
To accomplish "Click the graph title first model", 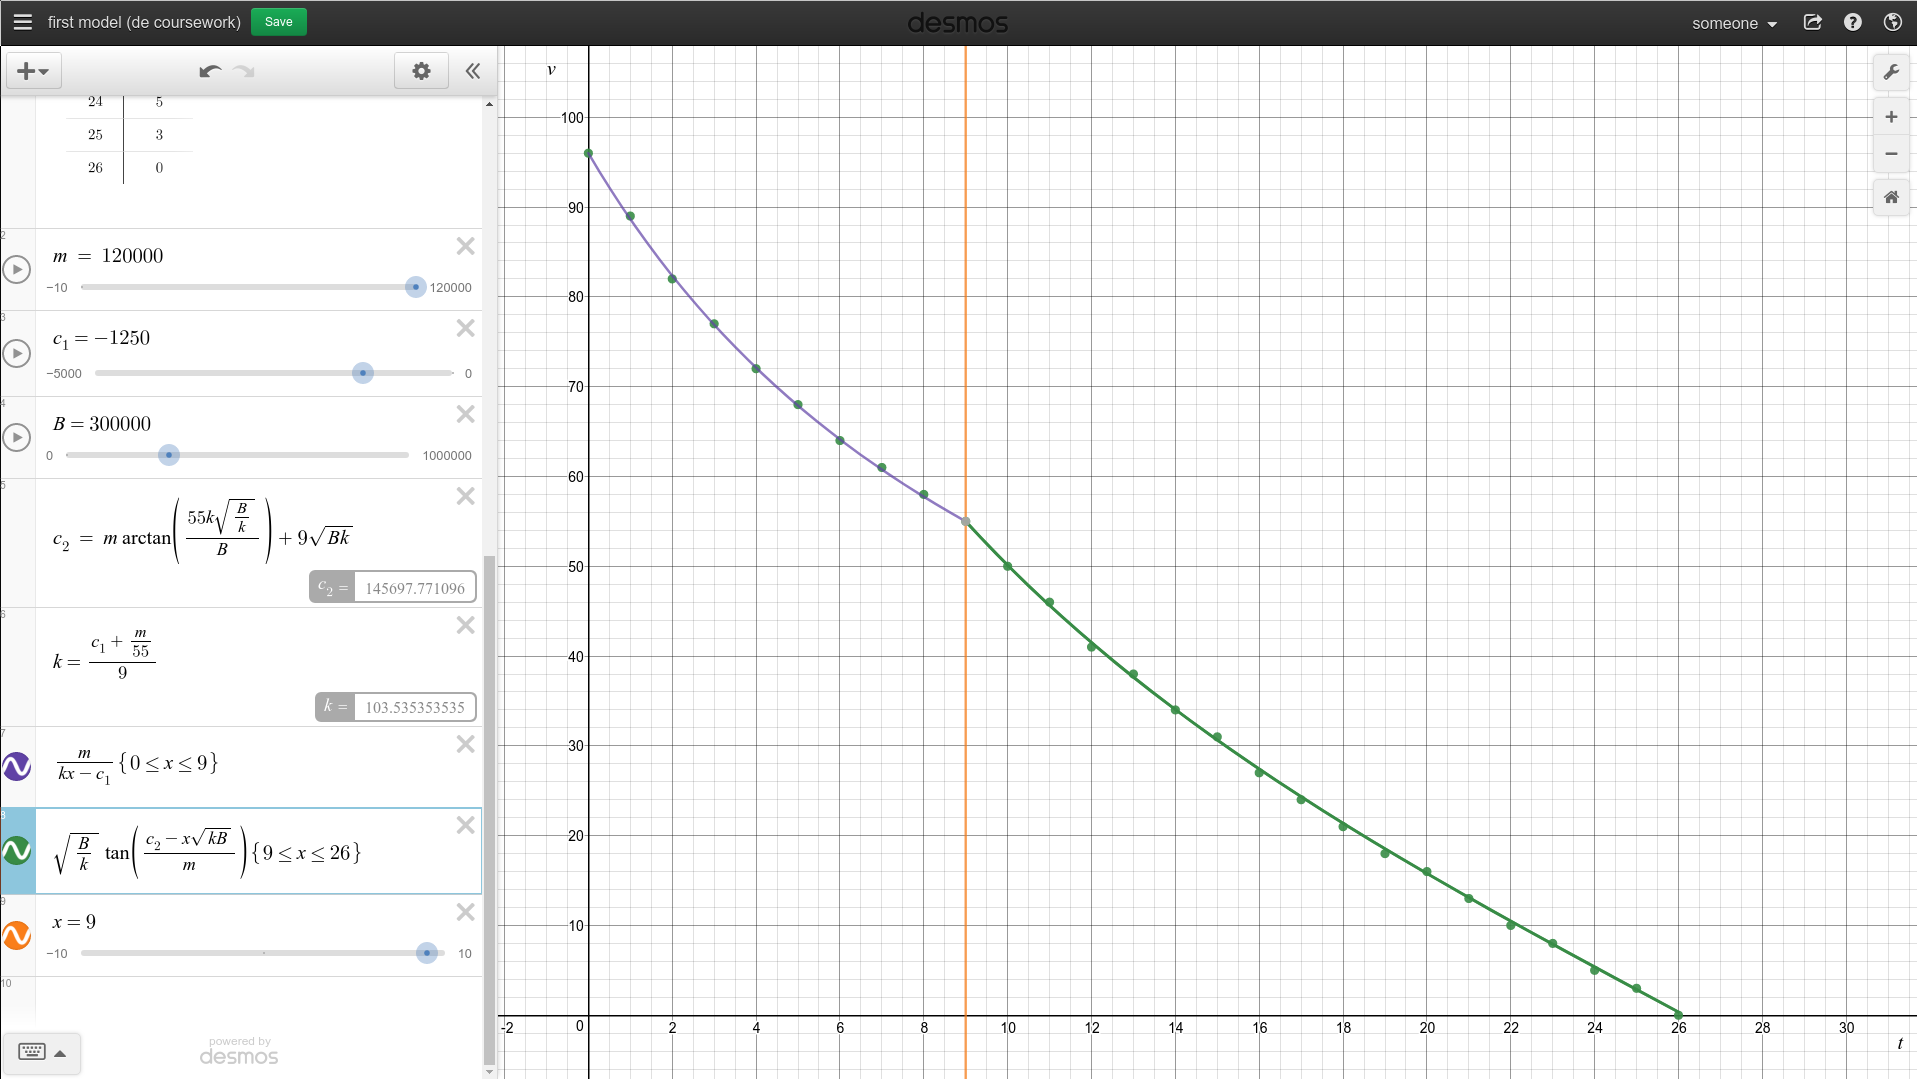I will (144, 22).
